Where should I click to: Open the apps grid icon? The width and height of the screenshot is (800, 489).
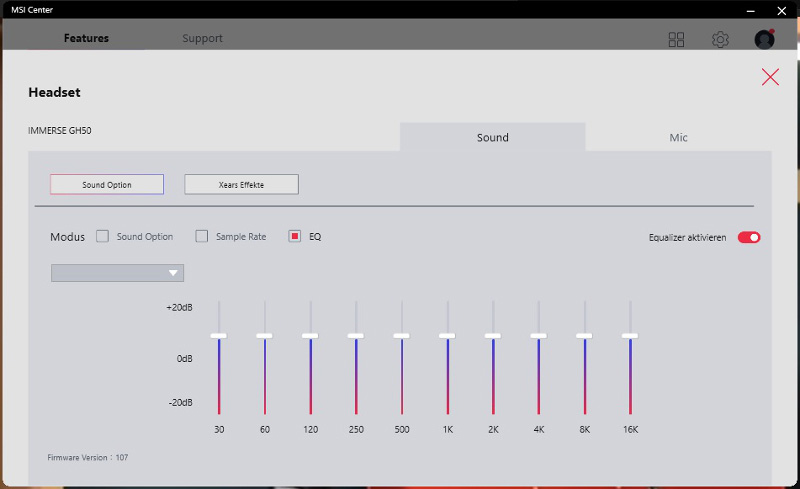click(x=676, y=39)
